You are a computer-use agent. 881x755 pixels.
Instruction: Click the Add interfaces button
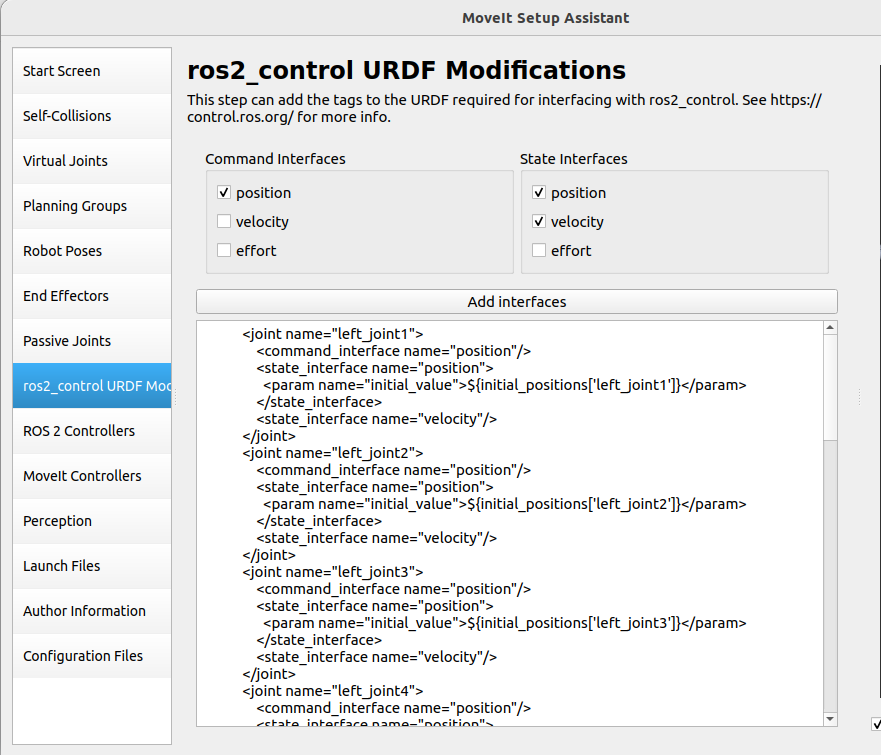click(x=516, y=302)
